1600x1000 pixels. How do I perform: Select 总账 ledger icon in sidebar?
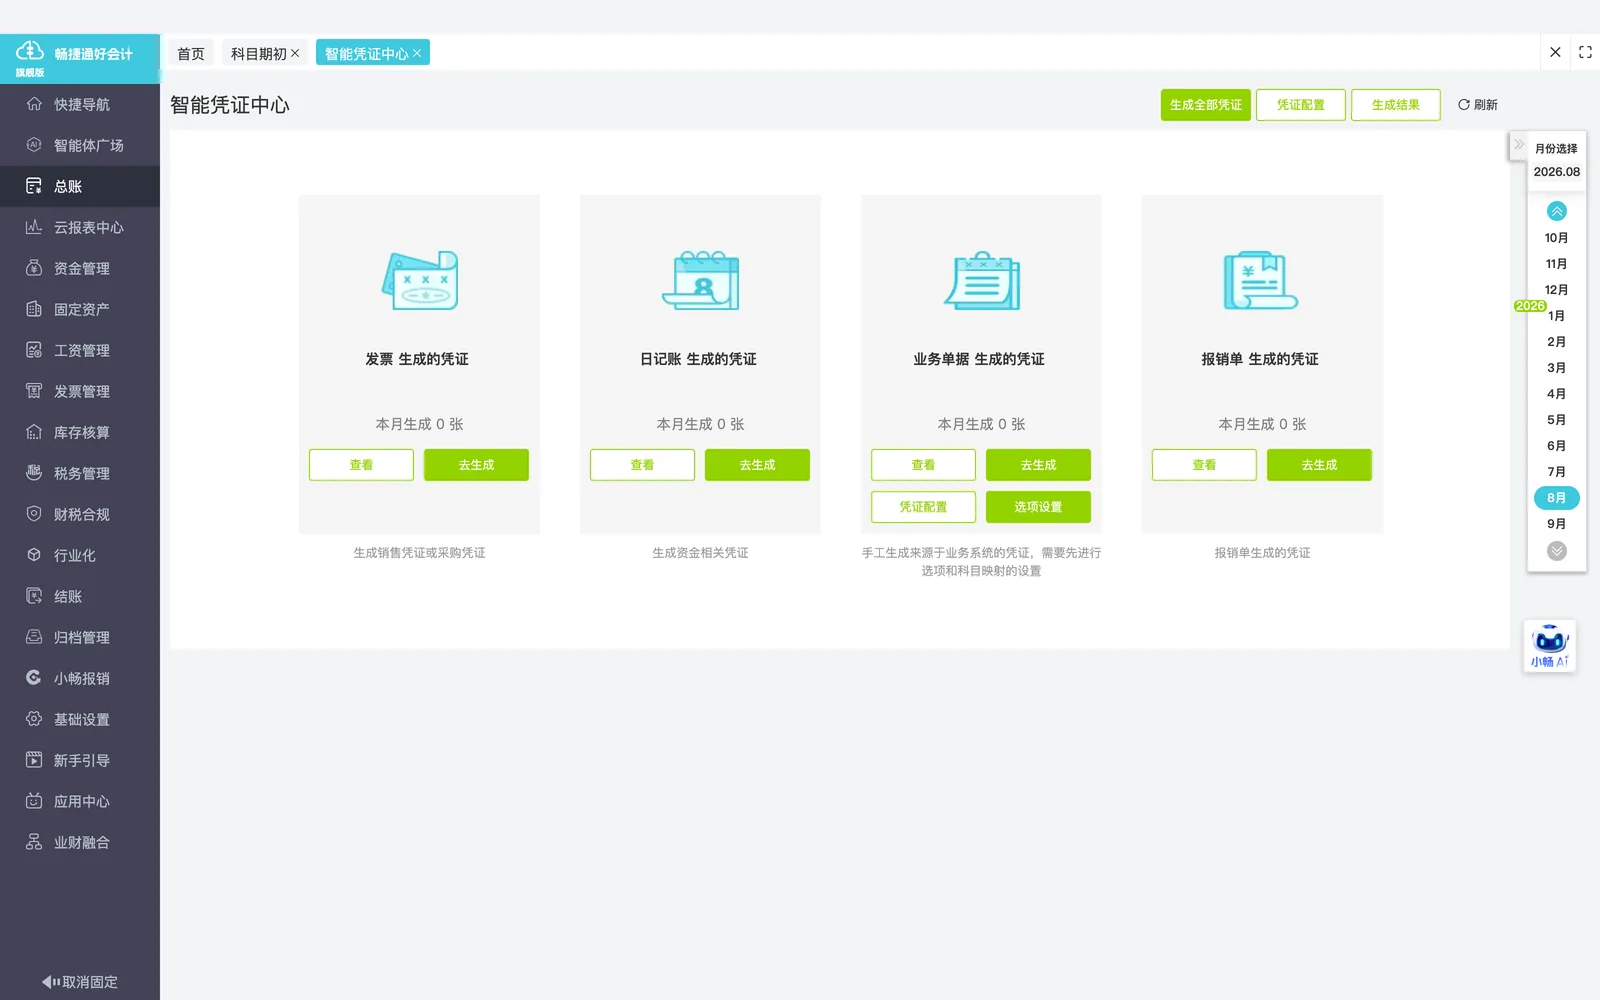tap(34, 186)
